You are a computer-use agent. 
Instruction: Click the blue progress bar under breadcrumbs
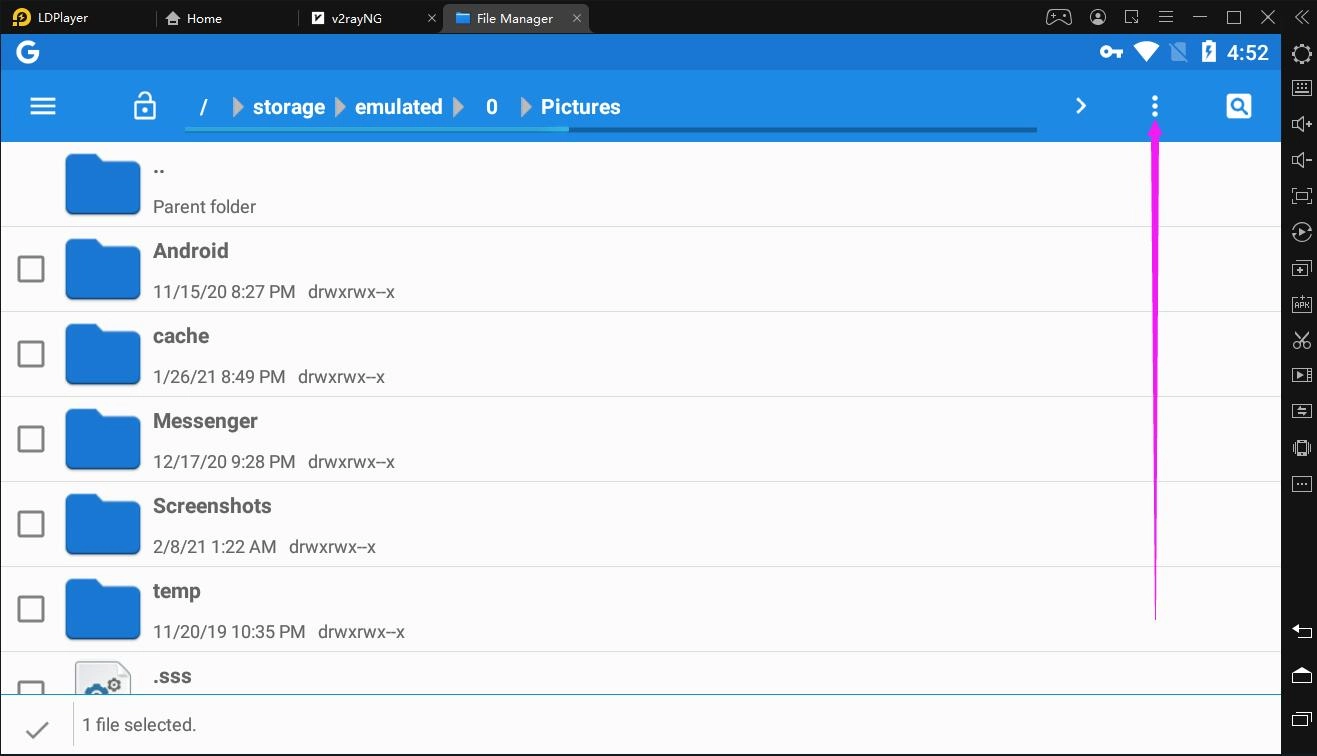(610, 130)
